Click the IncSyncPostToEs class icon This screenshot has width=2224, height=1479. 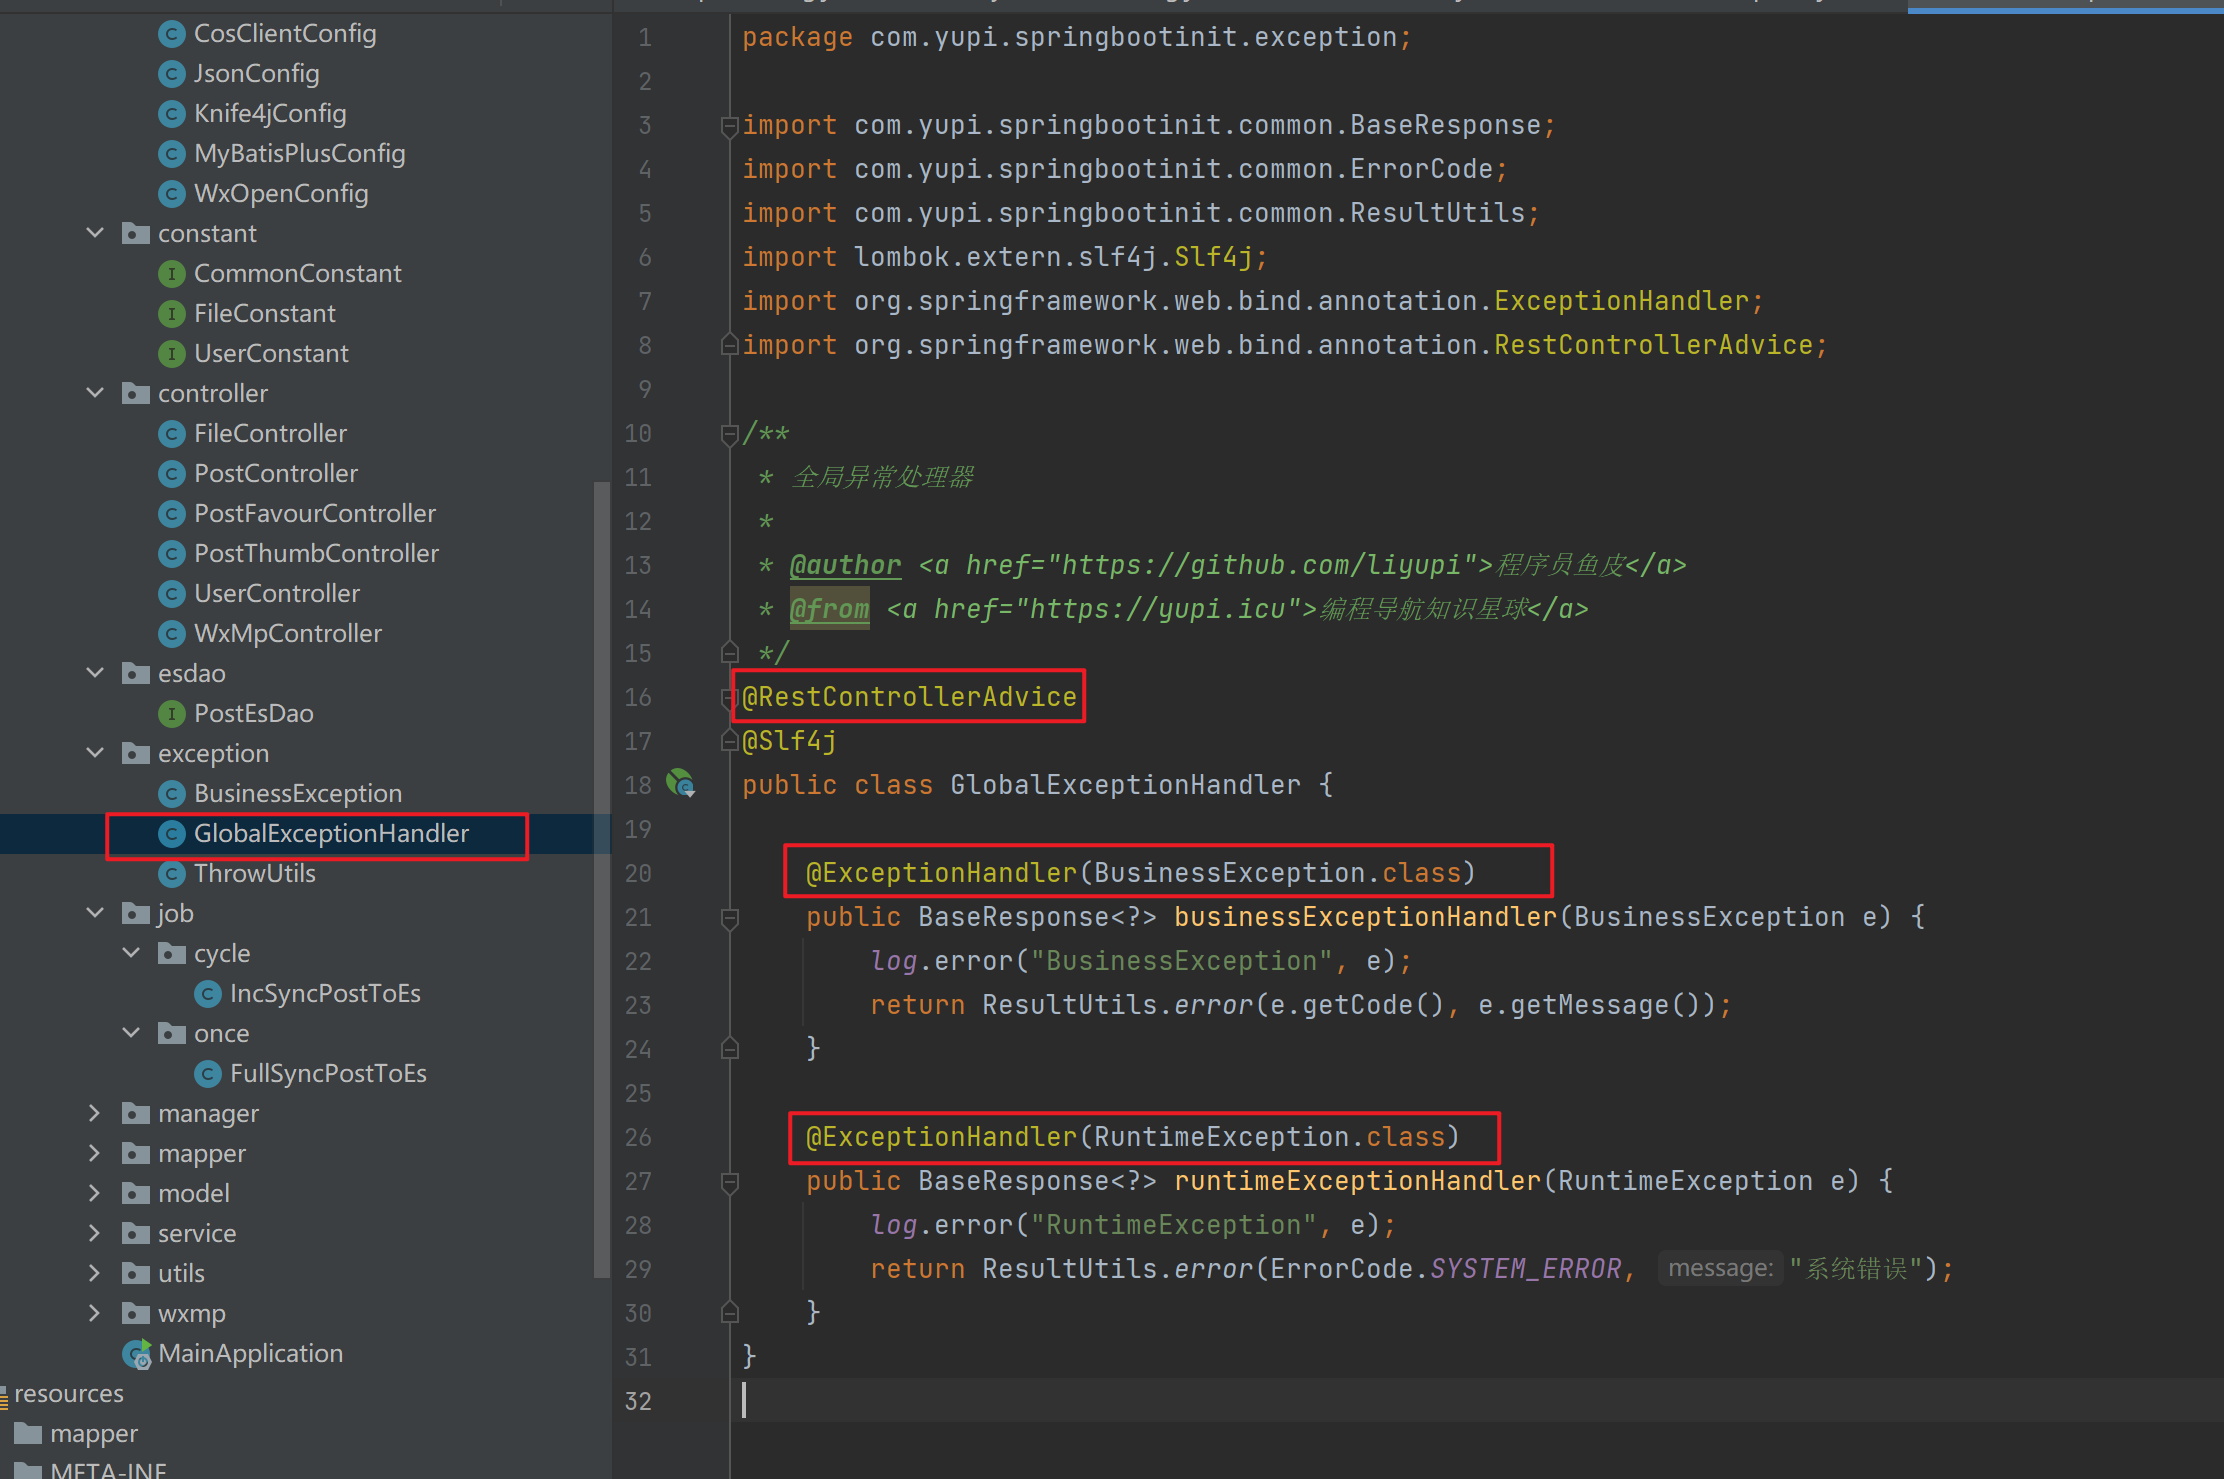[208, 994]
